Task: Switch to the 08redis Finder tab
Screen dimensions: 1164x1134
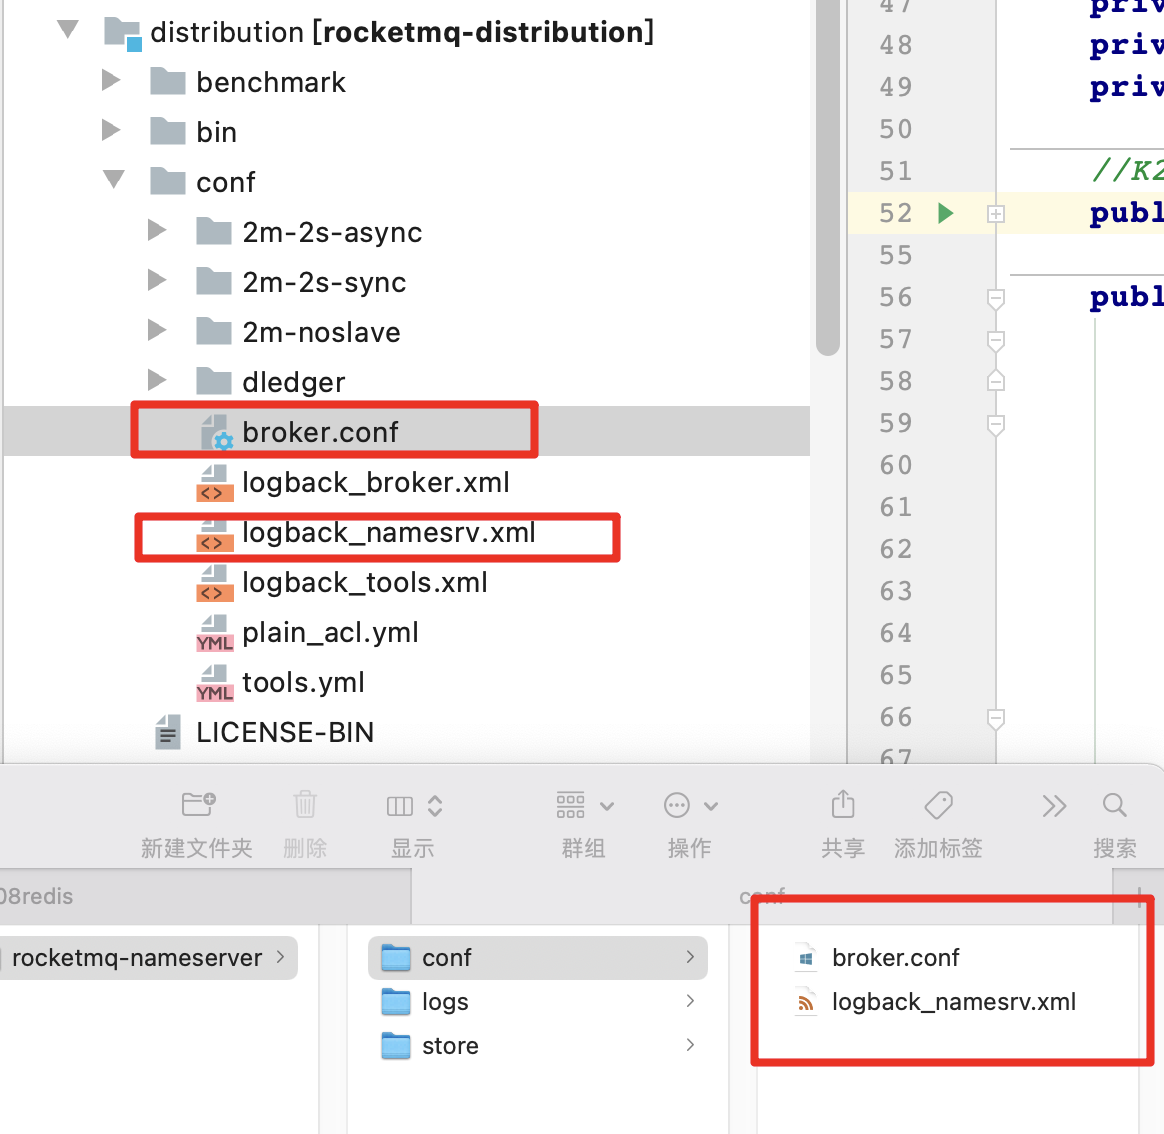Action: (x=205, y=897)
